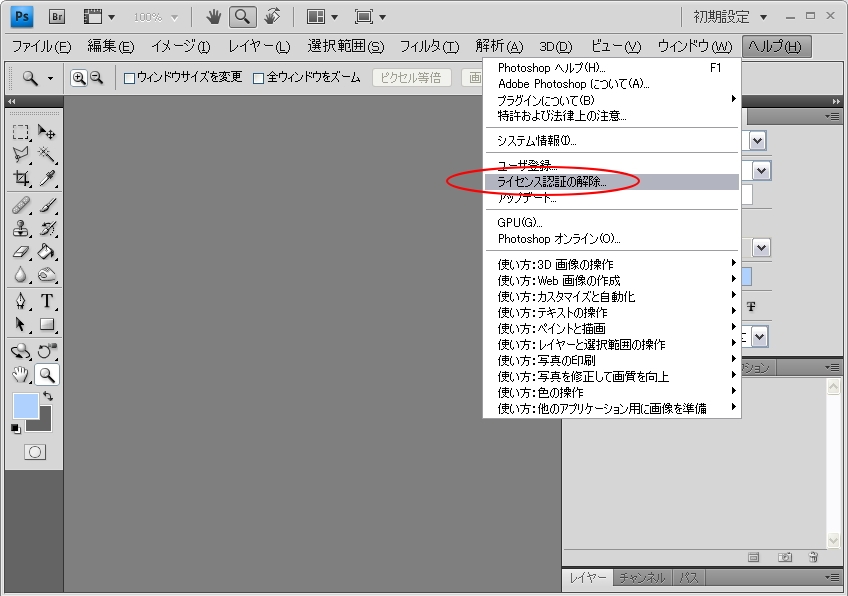Viewport: 848px width, 596px height.
Task: Open the 解析(A) menu
Action: click(499, 47)
